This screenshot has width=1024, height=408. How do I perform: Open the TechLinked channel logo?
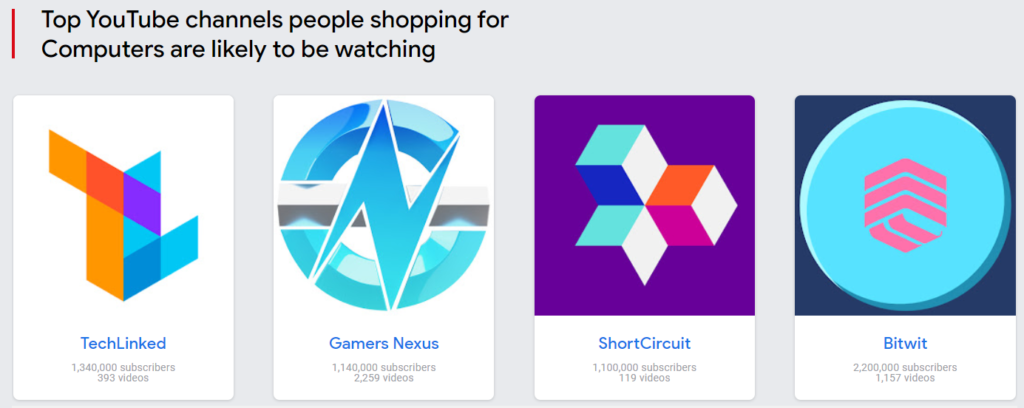pyautogui.click(x=123, y=215)
